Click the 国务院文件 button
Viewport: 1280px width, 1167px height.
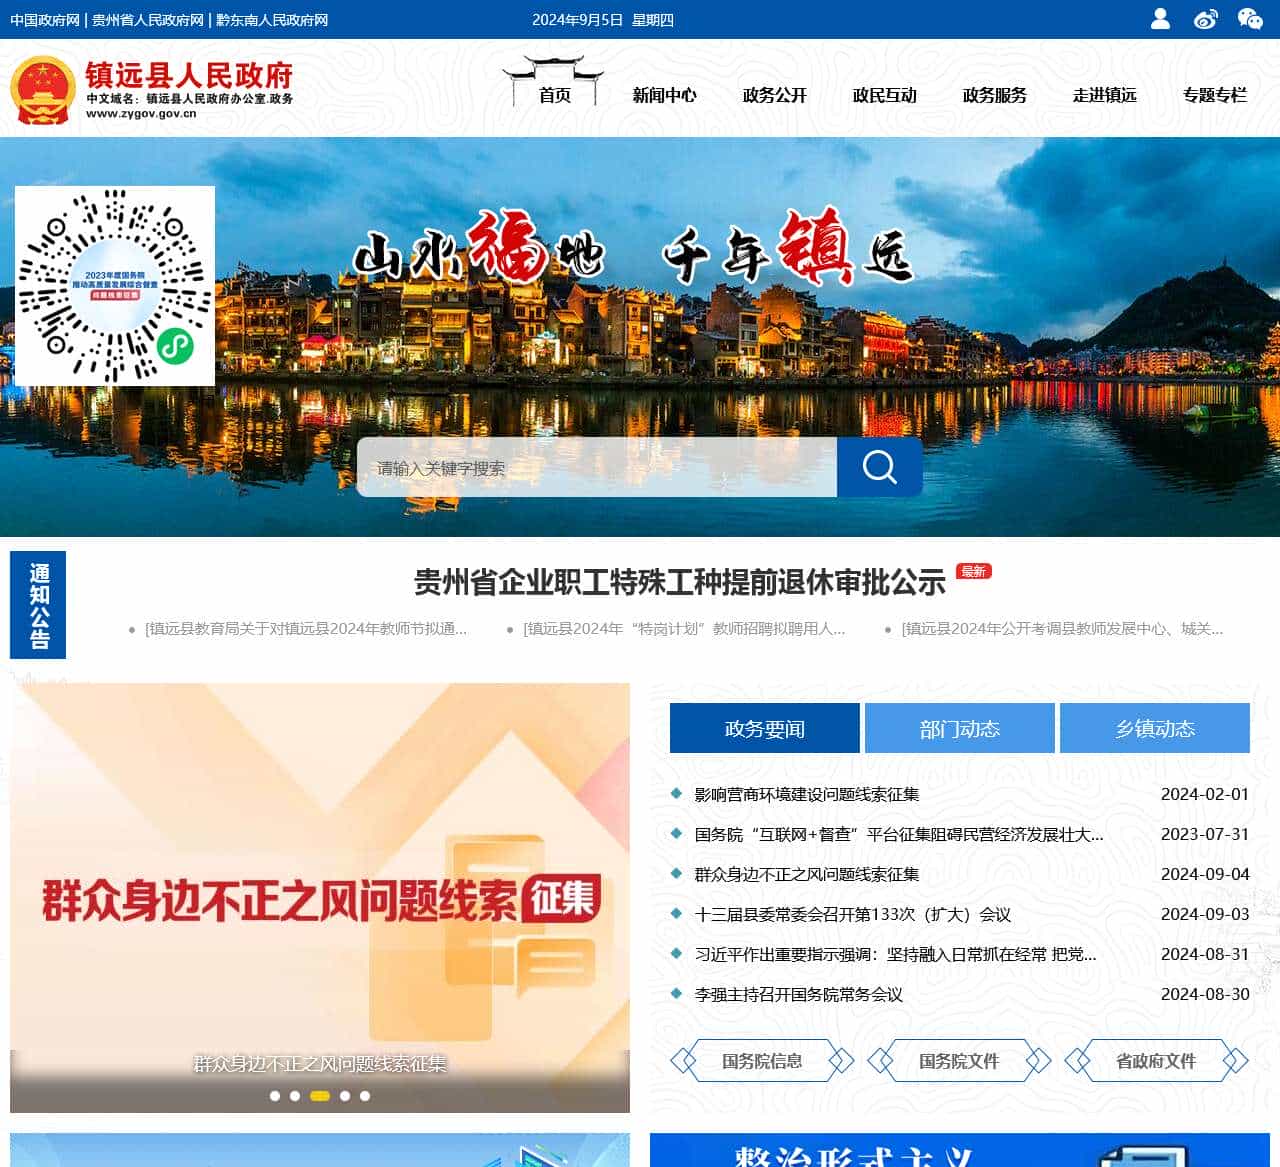point(959,1061)
